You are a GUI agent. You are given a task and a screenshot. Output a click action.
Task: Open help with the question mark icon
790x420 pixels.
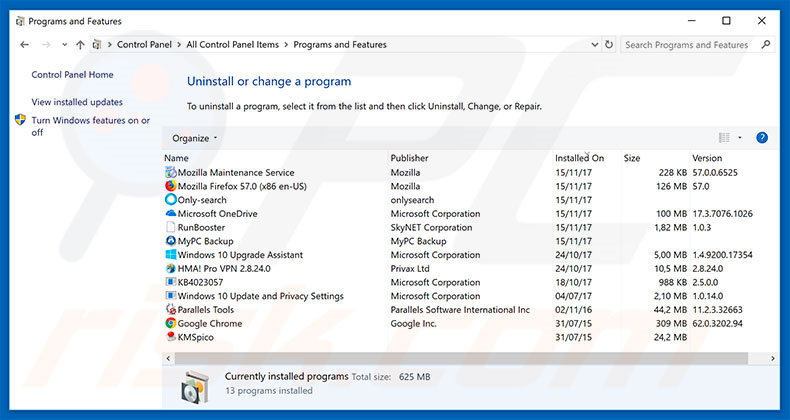coord(762,138)
